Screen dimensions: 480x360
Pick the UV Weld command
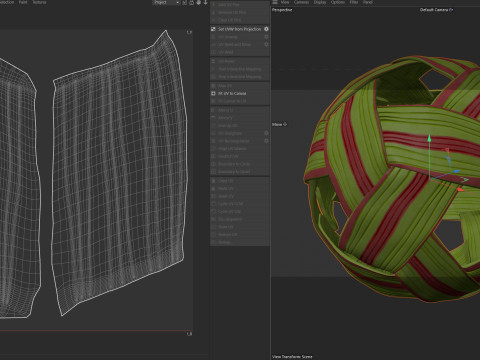tap(239, 52)
